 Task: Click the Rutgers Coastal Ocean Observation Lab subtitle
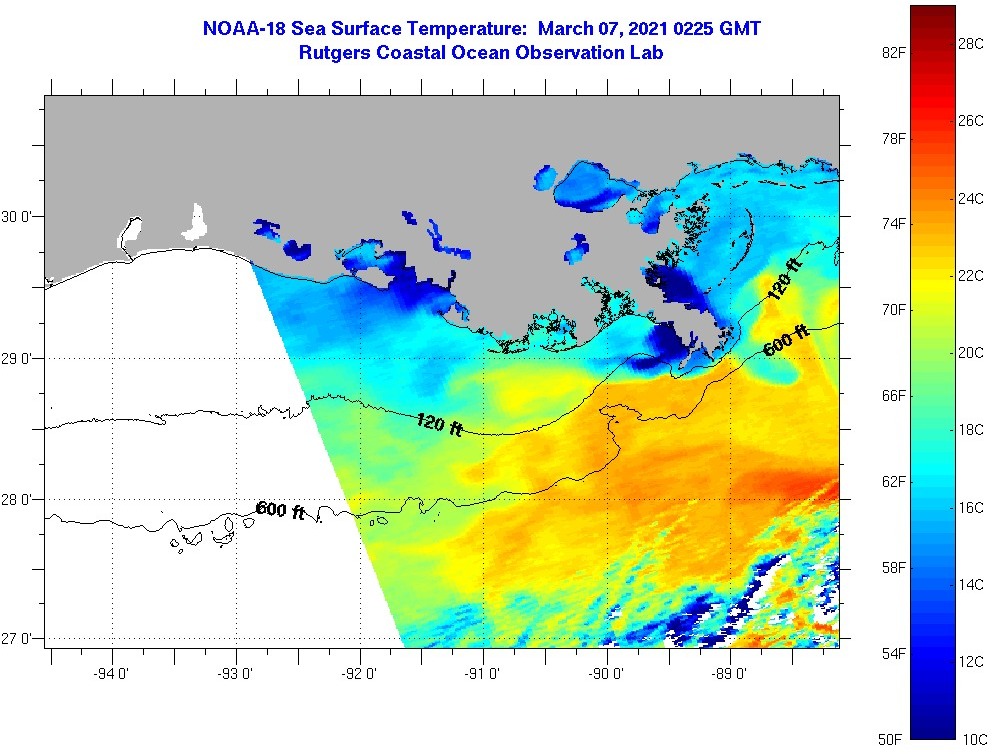click(481, 53)
